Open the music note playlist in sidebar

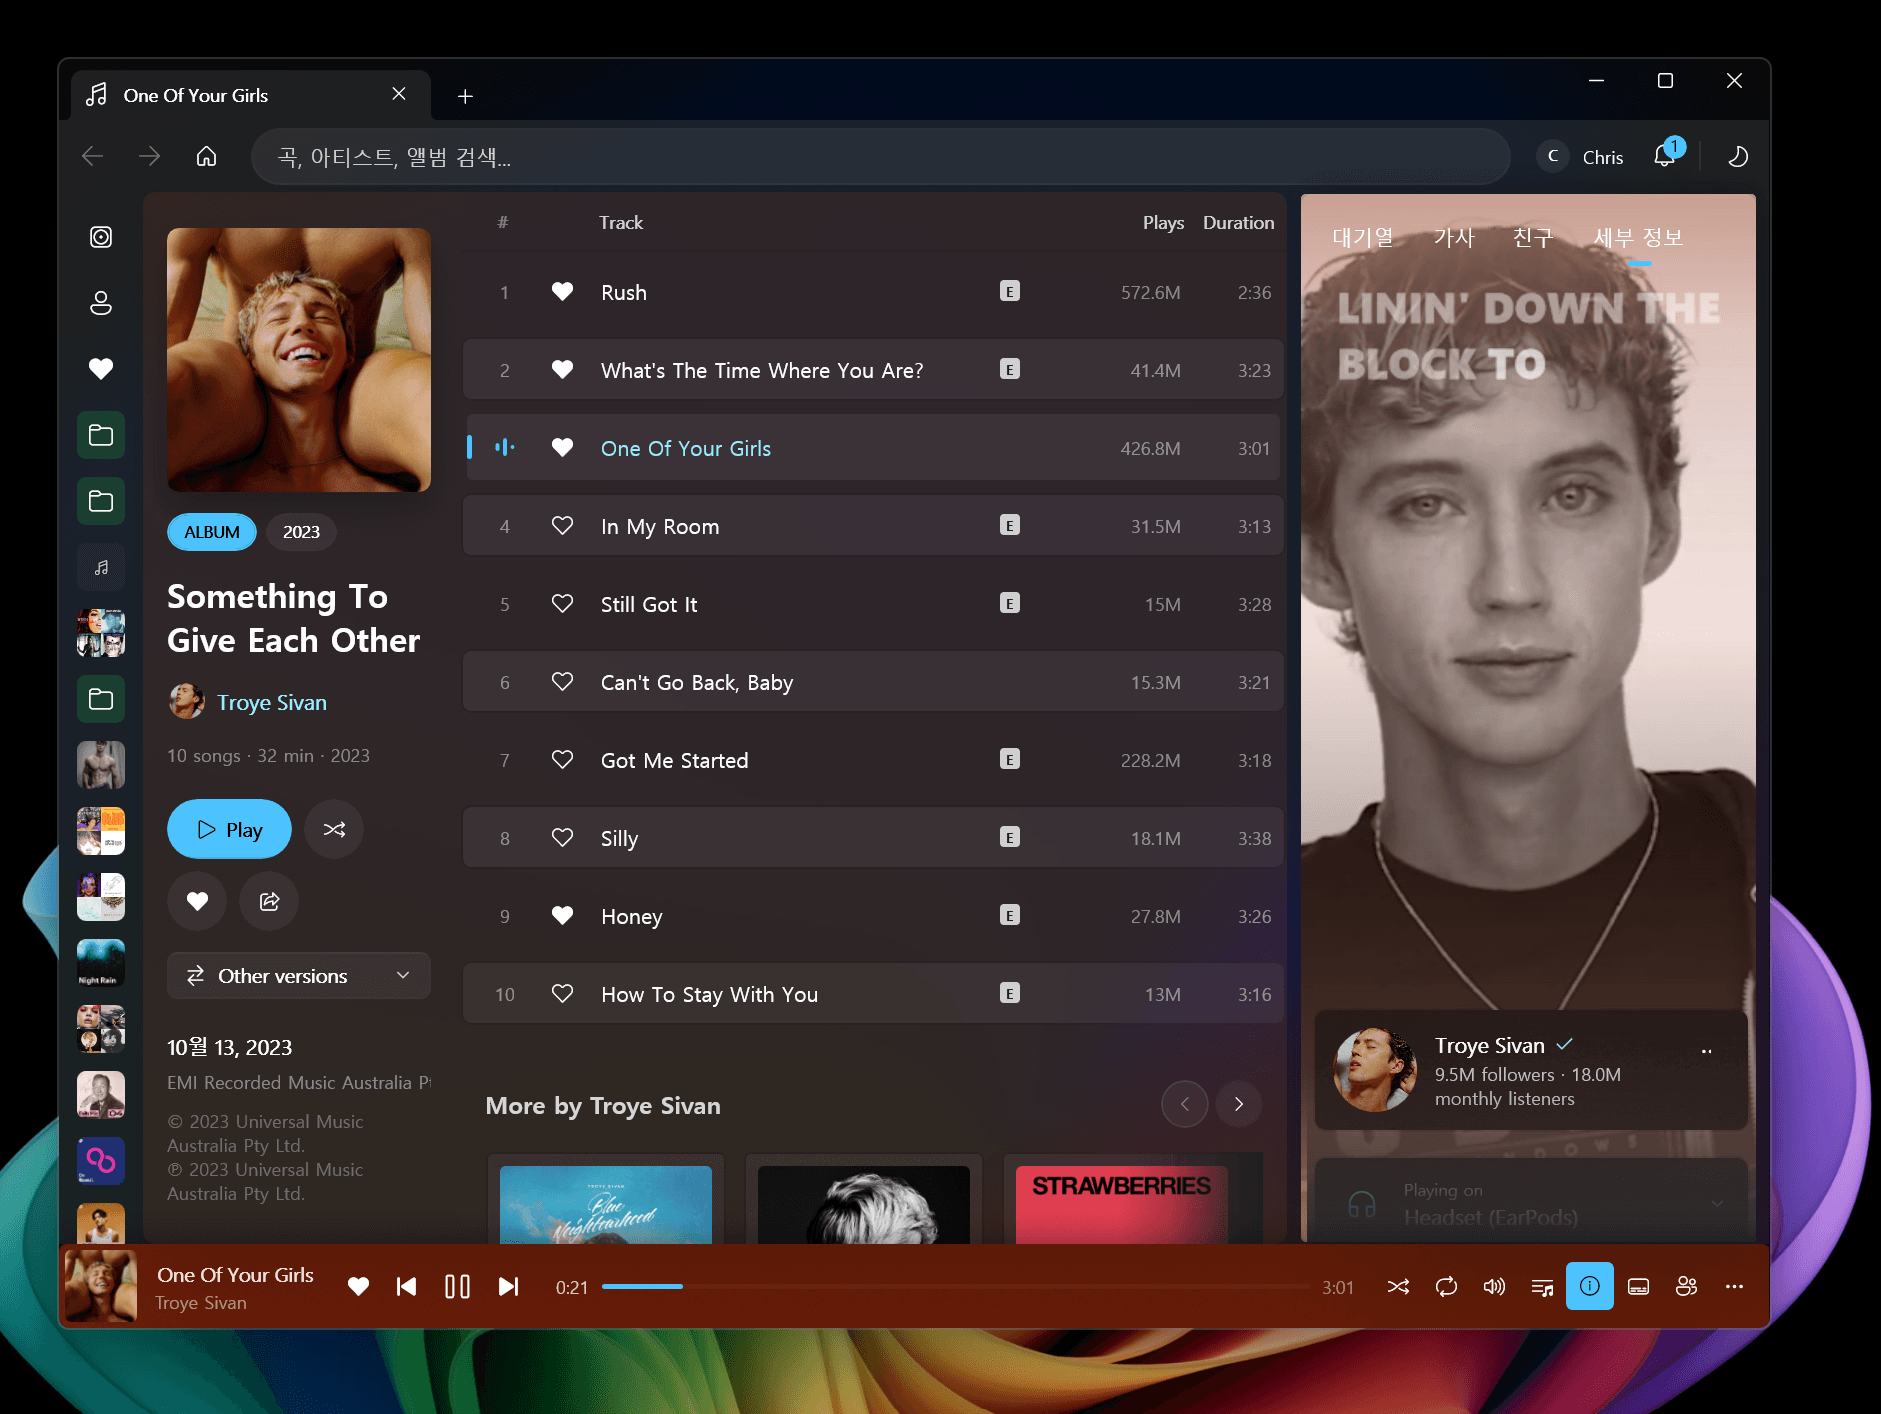tap(101, 567)
